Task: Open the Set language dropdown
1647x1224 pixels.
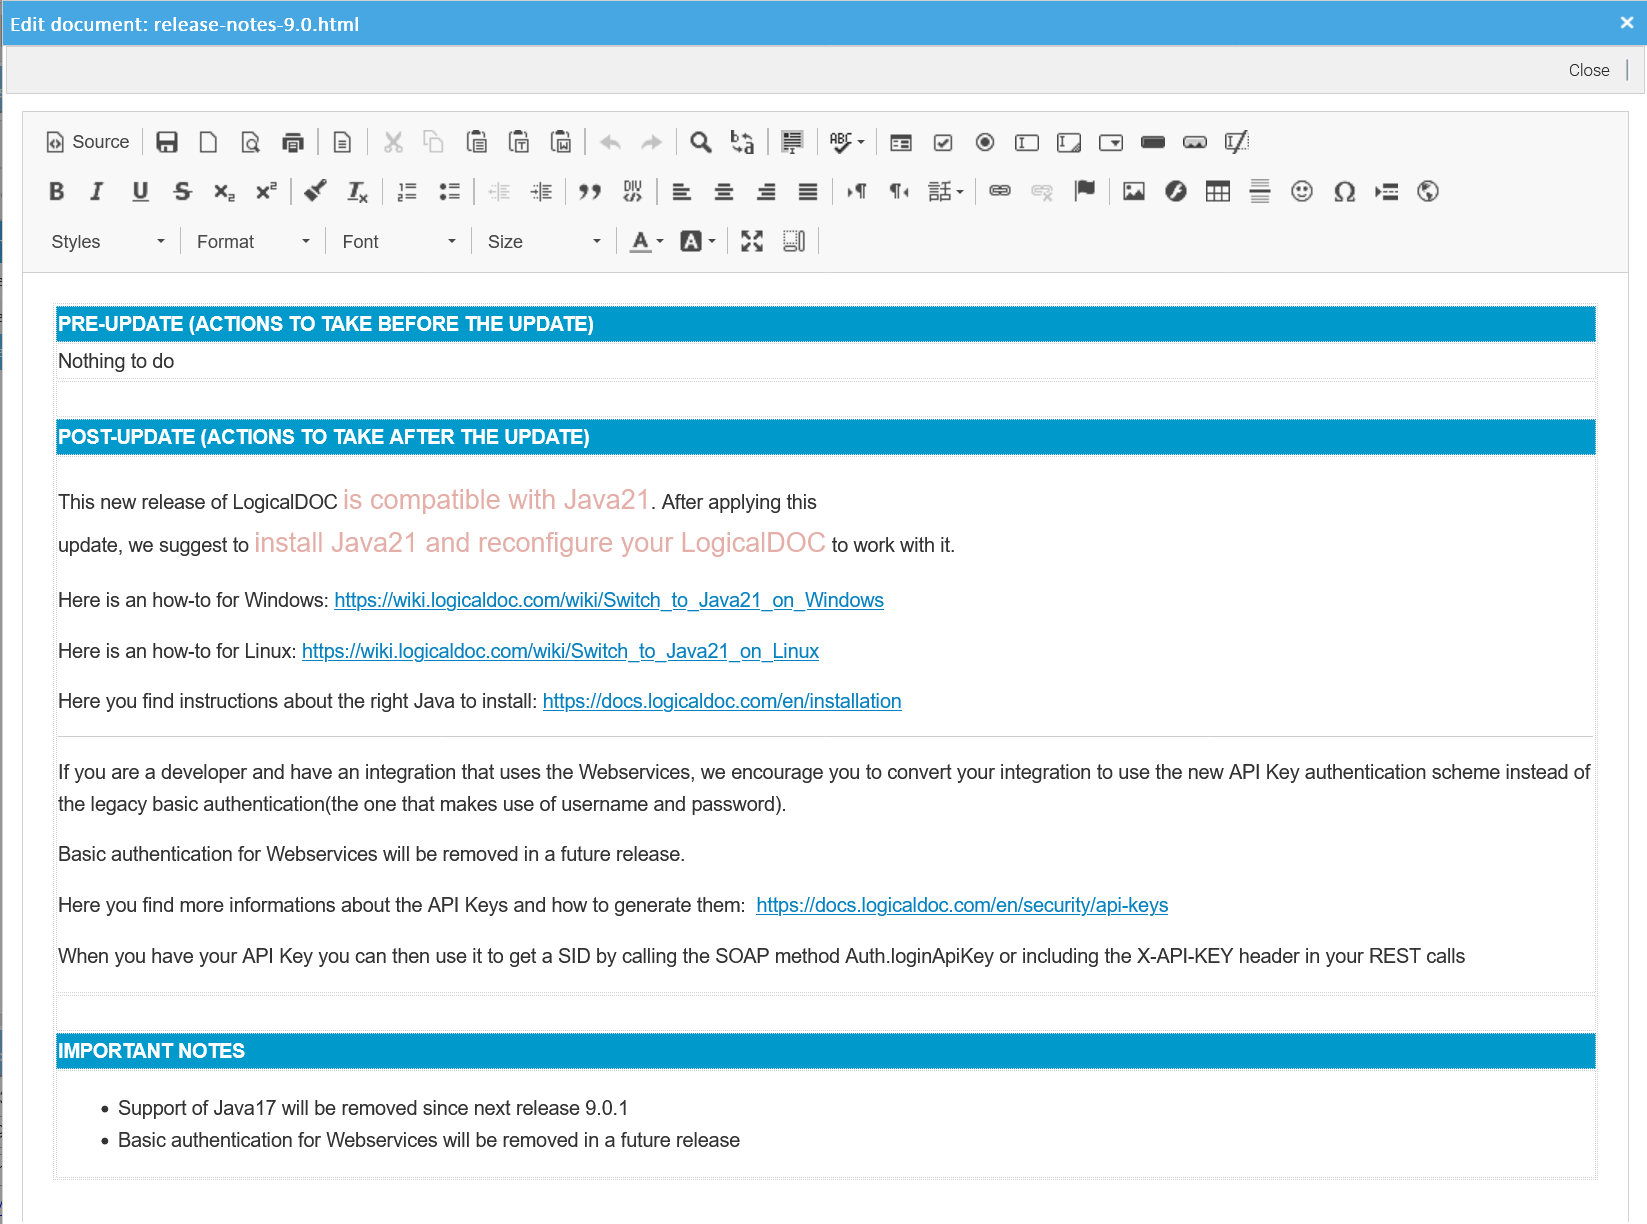Action: point(946,191)
